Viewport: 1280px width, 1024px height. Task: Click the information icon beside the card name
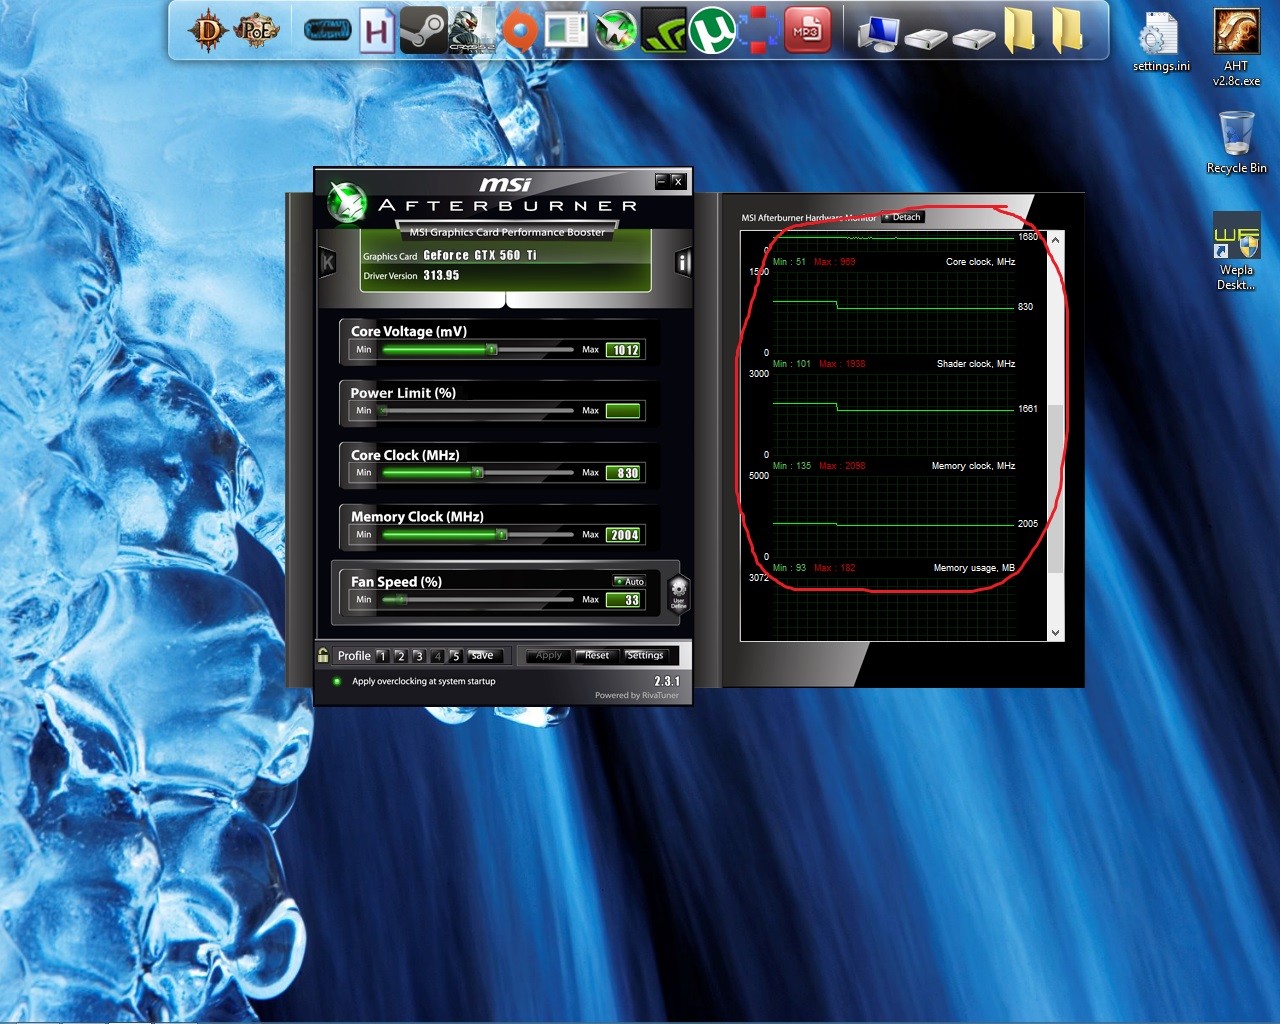coord(683,260)
